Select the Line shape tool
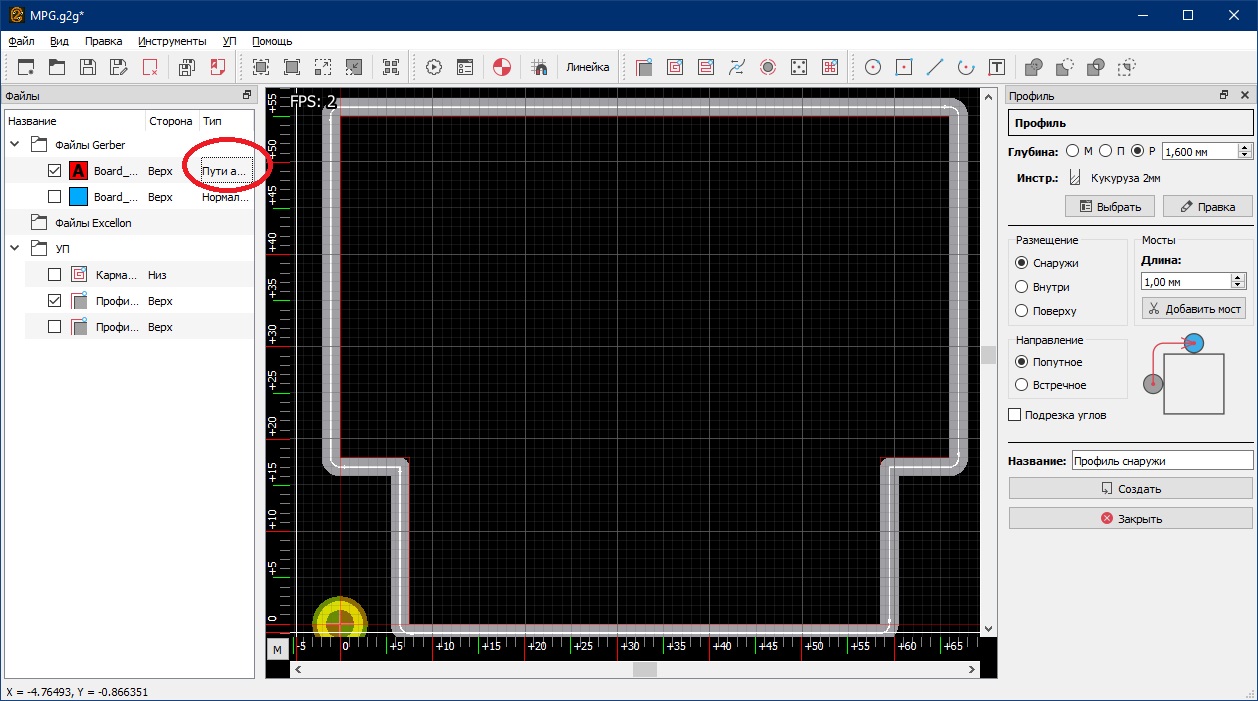This screenshot has width=1258, height=701. (x=935, y=67)
